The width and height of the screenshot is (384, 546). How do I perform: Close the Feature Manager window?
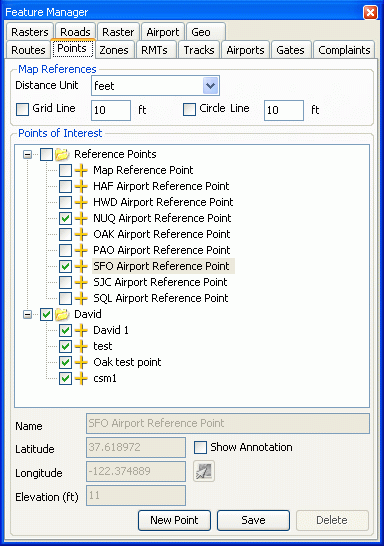pos(370,13)
